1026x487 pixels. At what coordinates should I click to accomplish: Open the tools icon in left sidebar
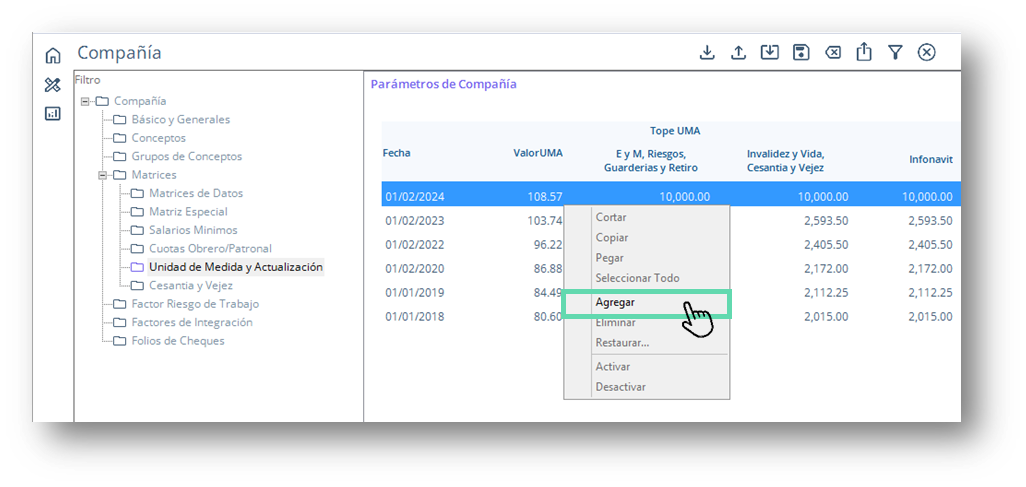[53, 85]
